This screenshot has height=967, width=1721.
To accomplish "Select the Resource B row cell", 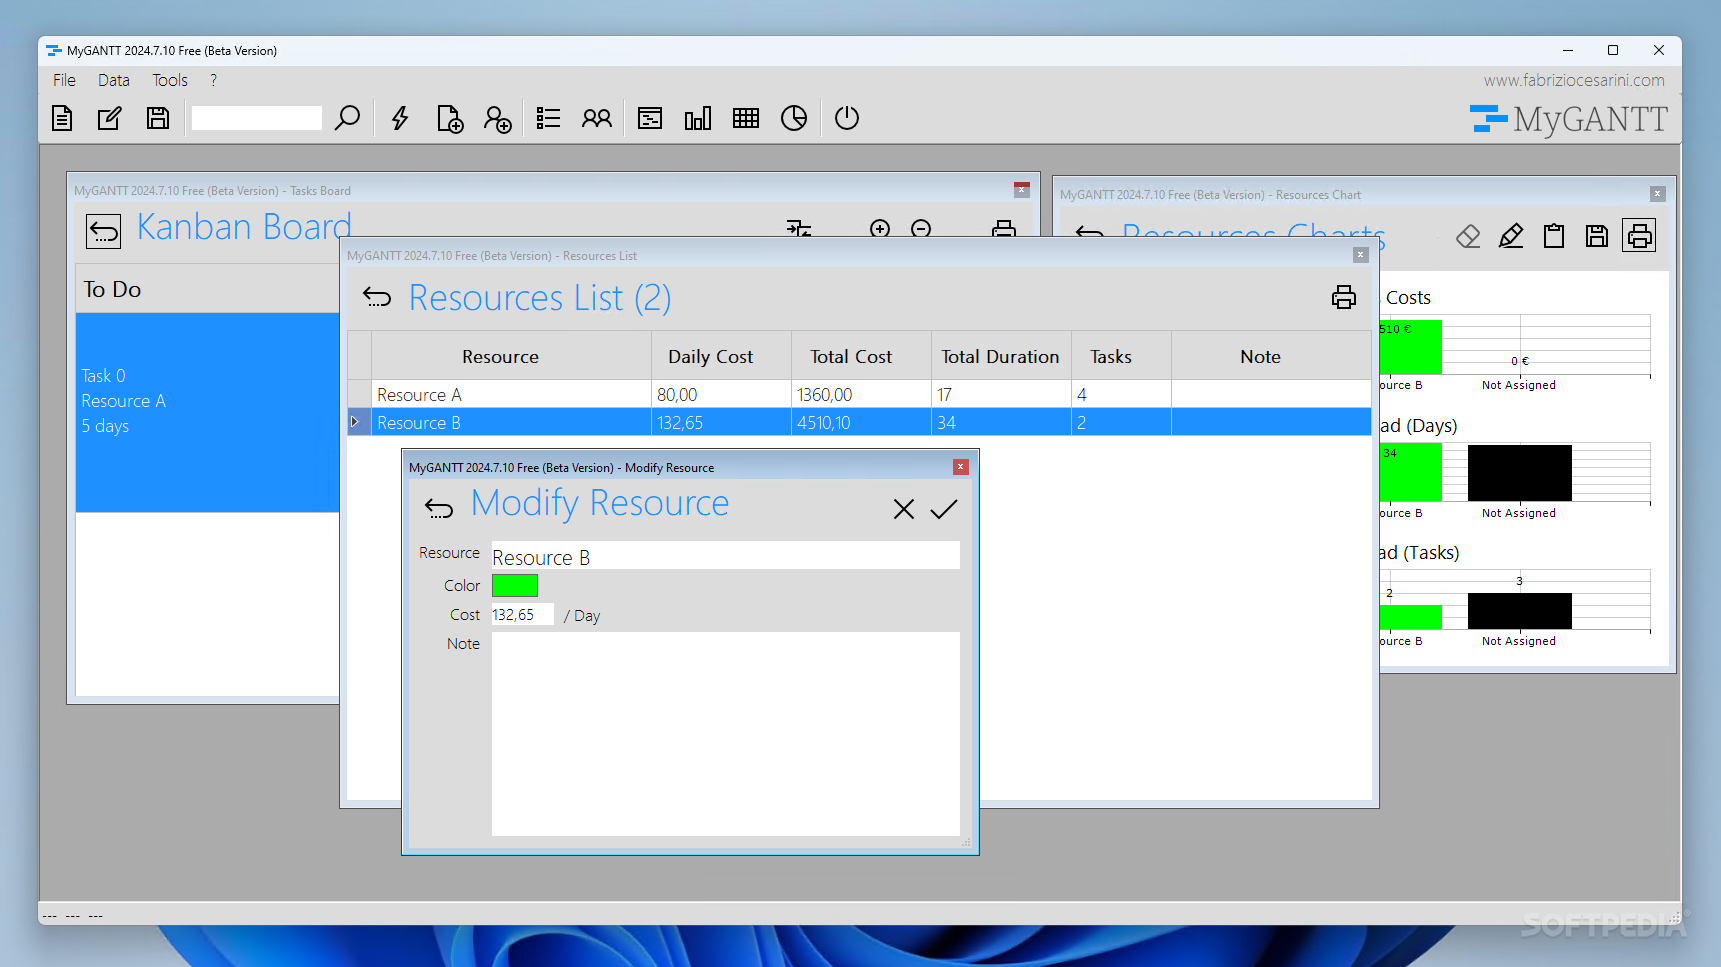I will click(511, 422).
